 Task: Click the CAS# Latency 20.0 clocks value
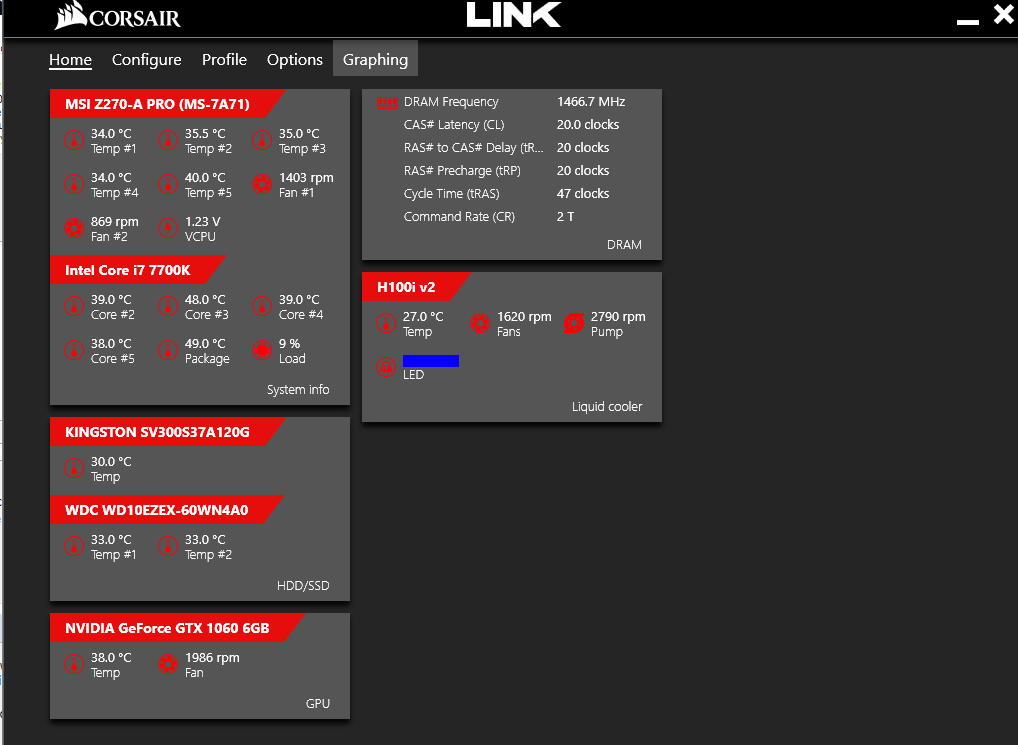[588, 125]
